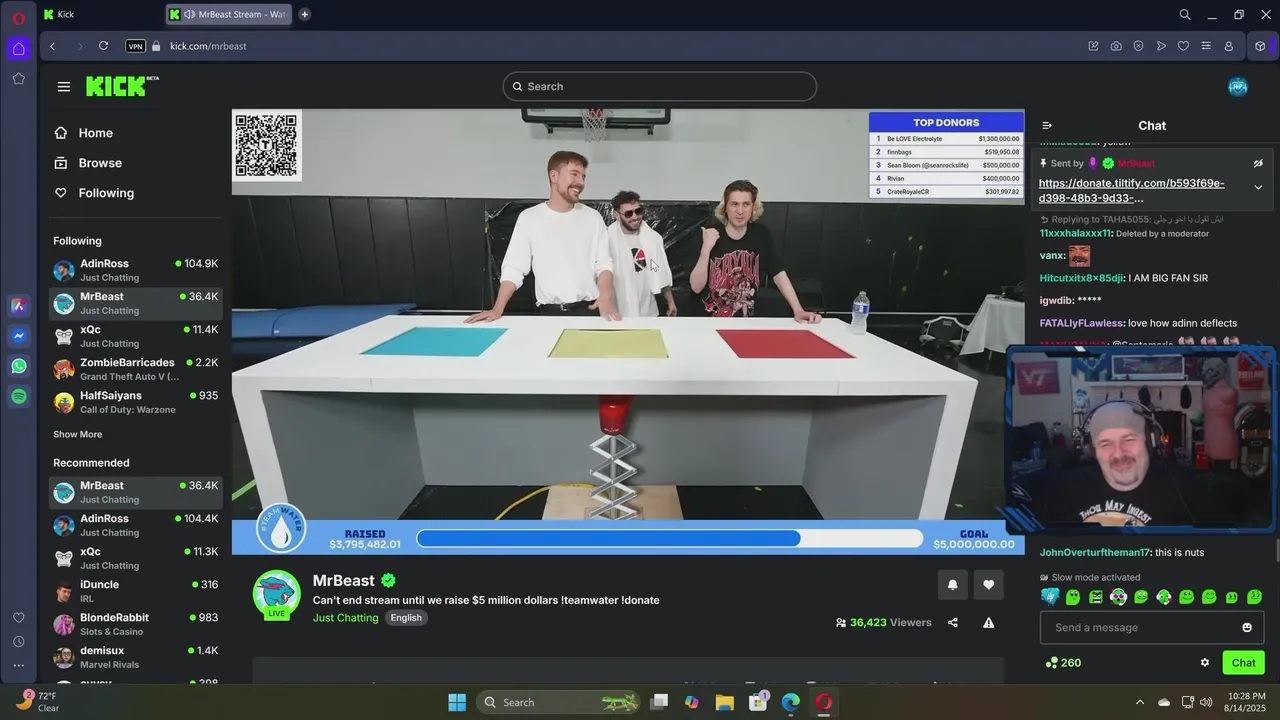Click MrBeast channel name title
Image resolution: width=1280 pixels, height=720 pixels.
pos(343,580)
